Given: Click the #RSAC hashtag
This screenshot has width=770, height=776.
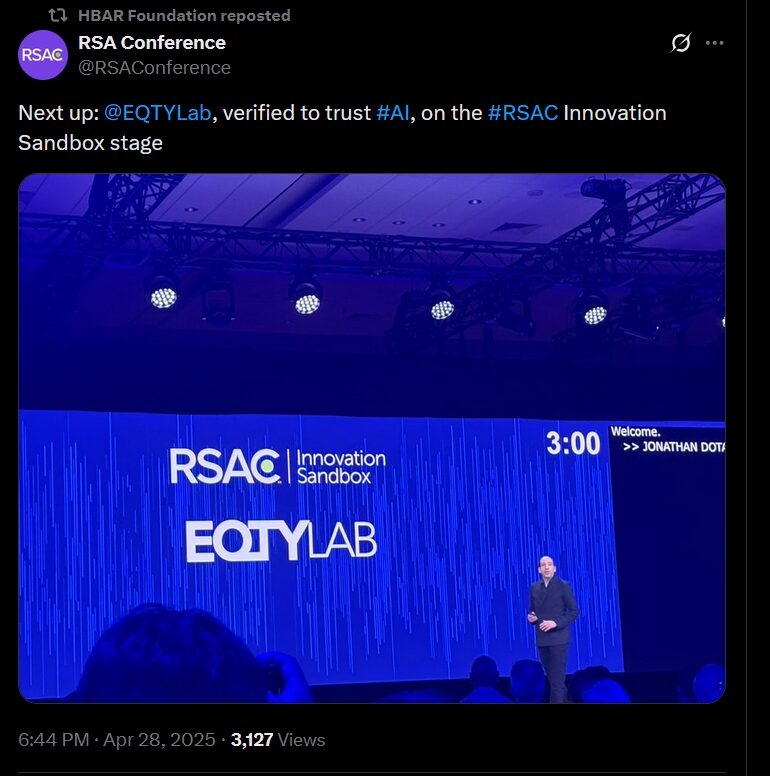Looking at the screenshot, I should coord(523,113).
